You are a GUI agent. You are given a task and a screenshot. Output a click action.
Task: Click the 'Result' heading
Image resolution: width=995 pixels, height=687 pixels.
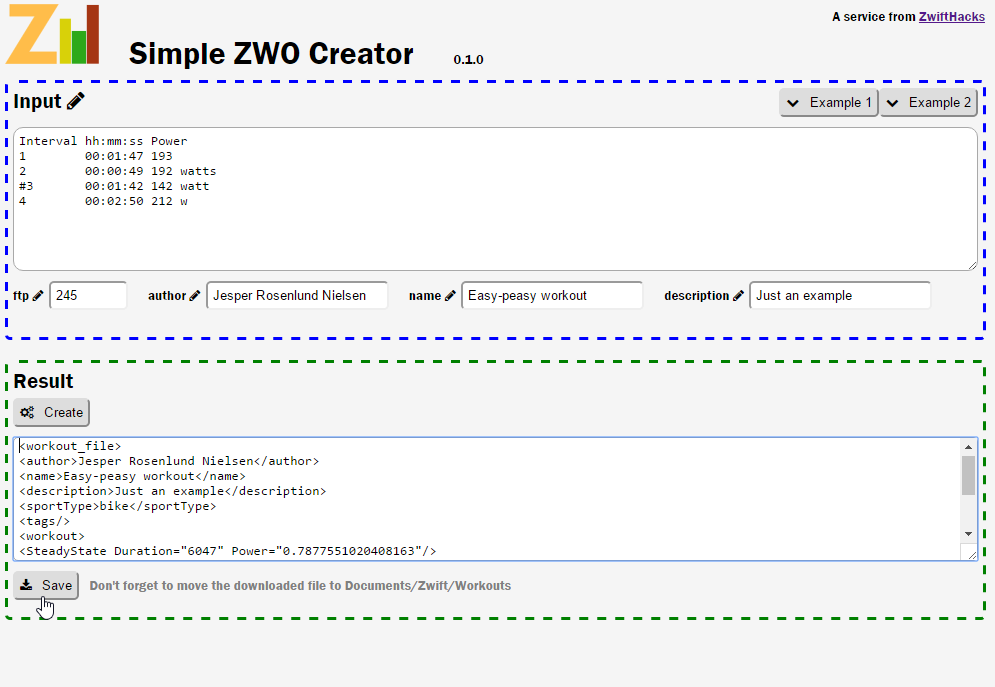tap(43, 381)
